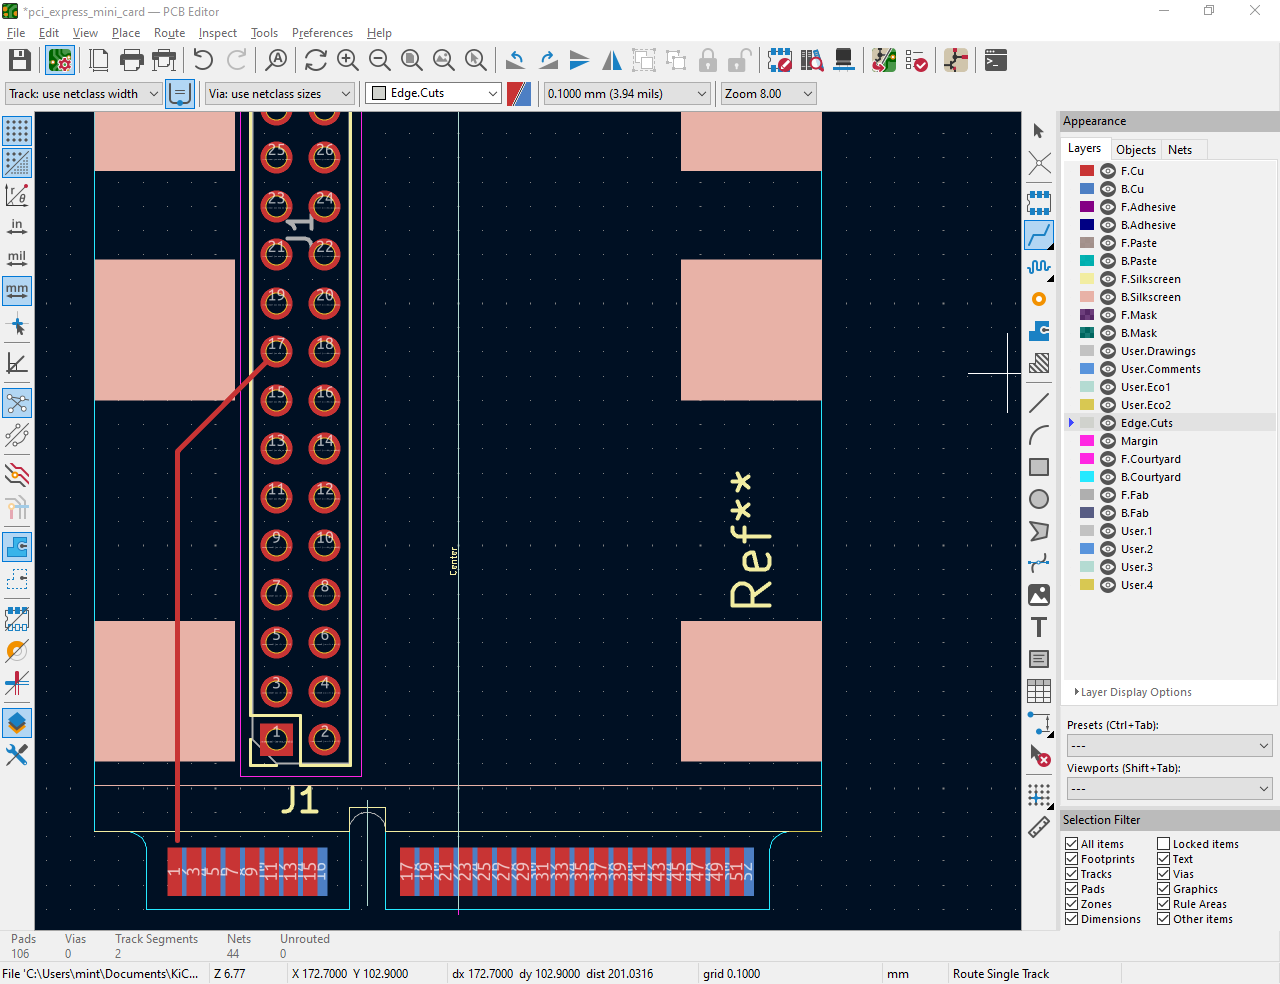
Task: Select the Route Single Track tool
Action: (x=1039, y=235)
